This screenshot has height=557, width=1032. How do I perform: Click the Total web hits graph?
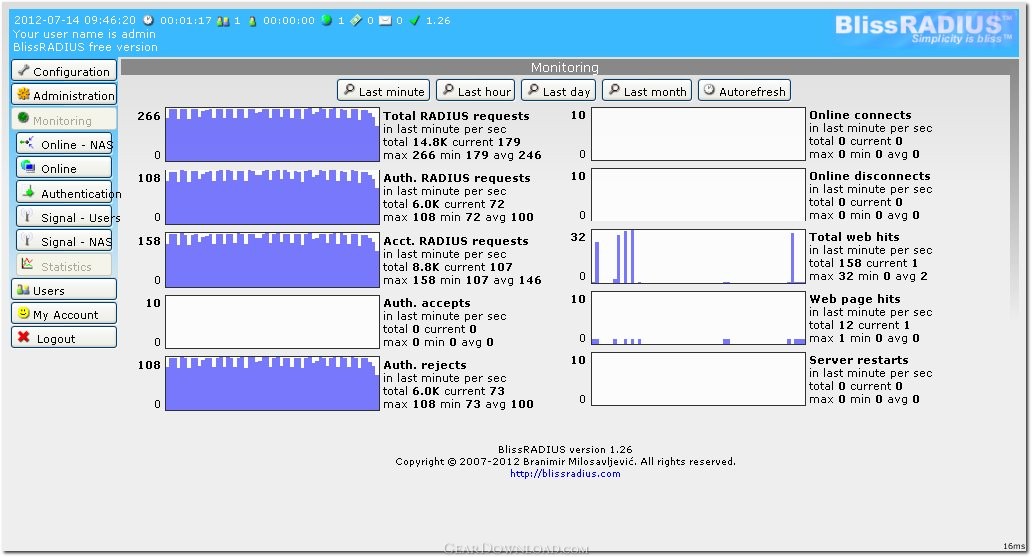[698, 256]
